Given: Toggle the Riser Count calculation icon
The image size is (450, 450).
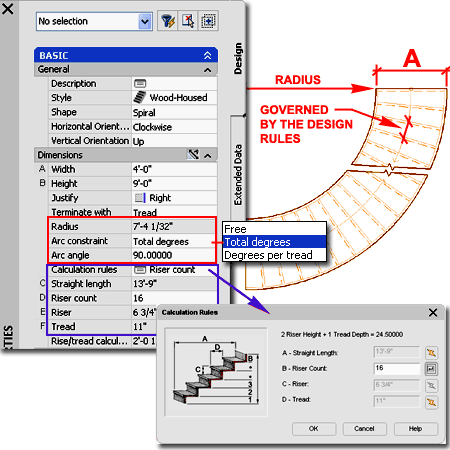Looking at the screenshot, I should [431, 369].
